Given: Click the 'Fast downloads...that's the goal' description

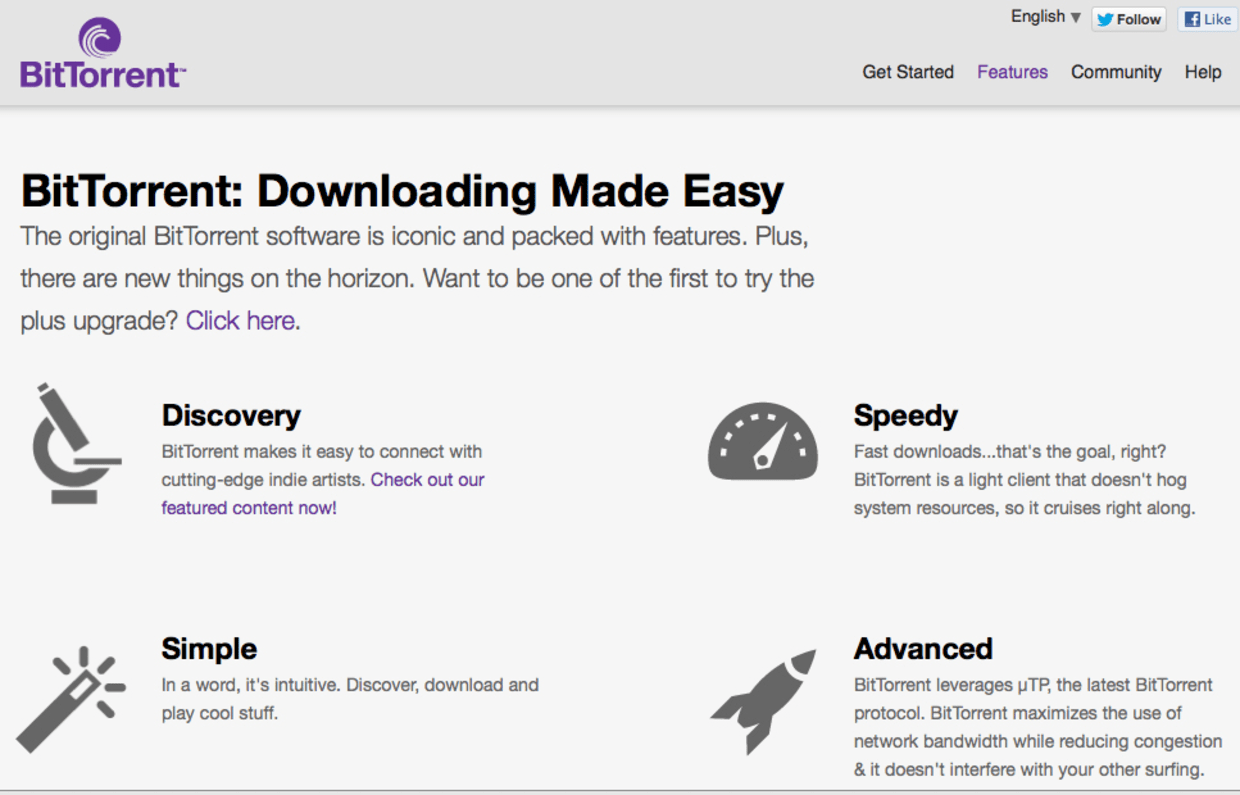Looking at the screenshot, I should tap(1025, 480).
